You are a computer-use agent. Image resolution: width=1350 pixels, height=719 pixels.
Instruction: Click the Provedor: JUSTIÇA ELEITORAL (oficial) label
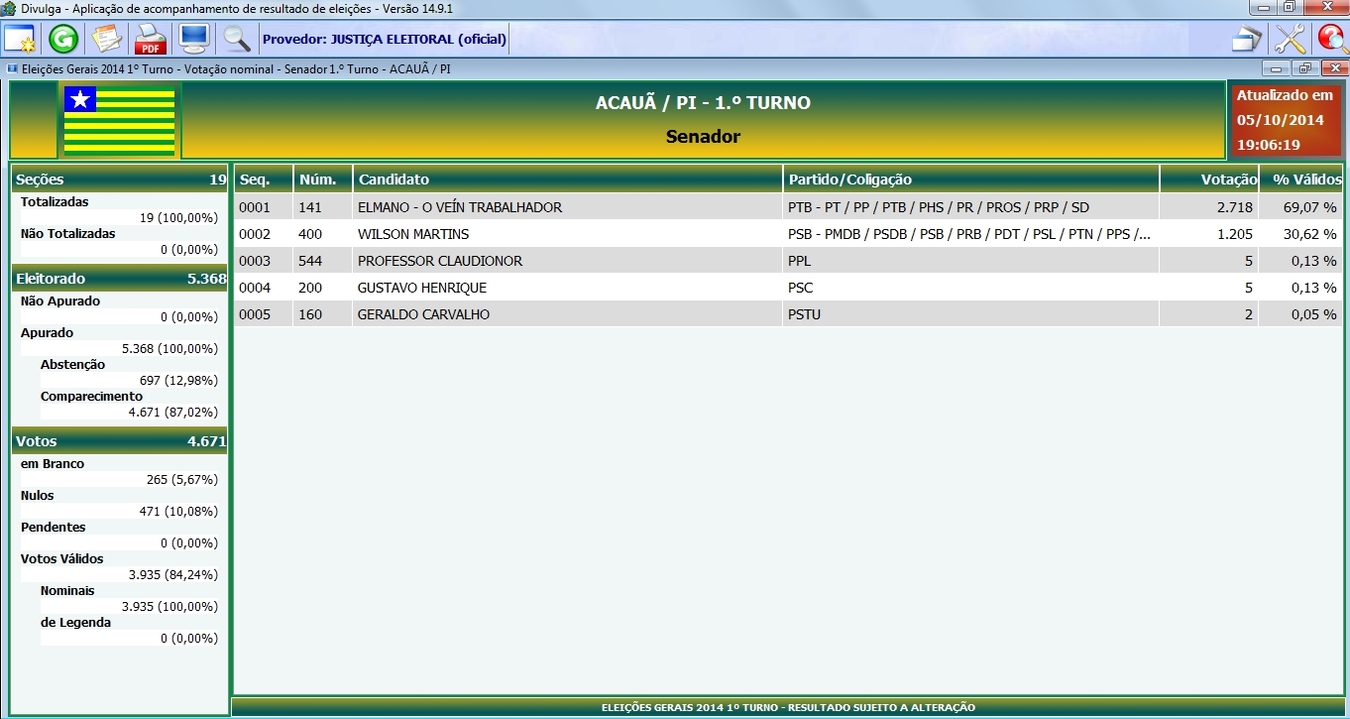click(384, 39)
